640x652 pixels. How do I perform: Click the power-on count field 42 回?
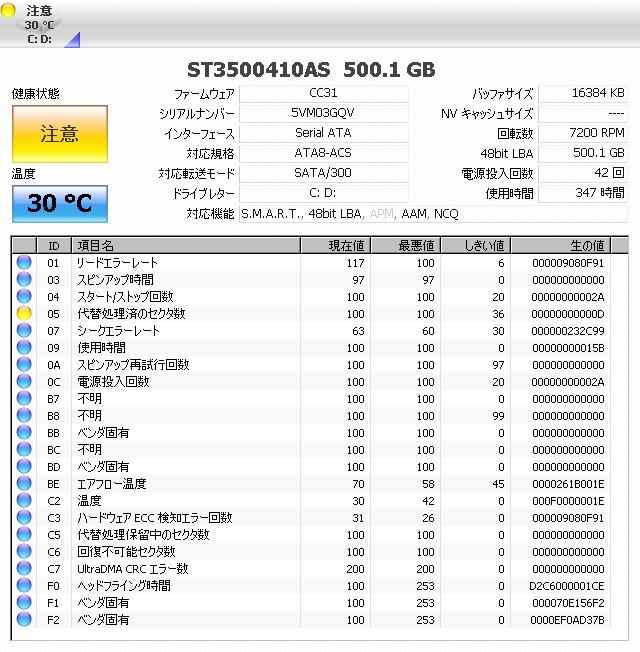click(583, 173)
